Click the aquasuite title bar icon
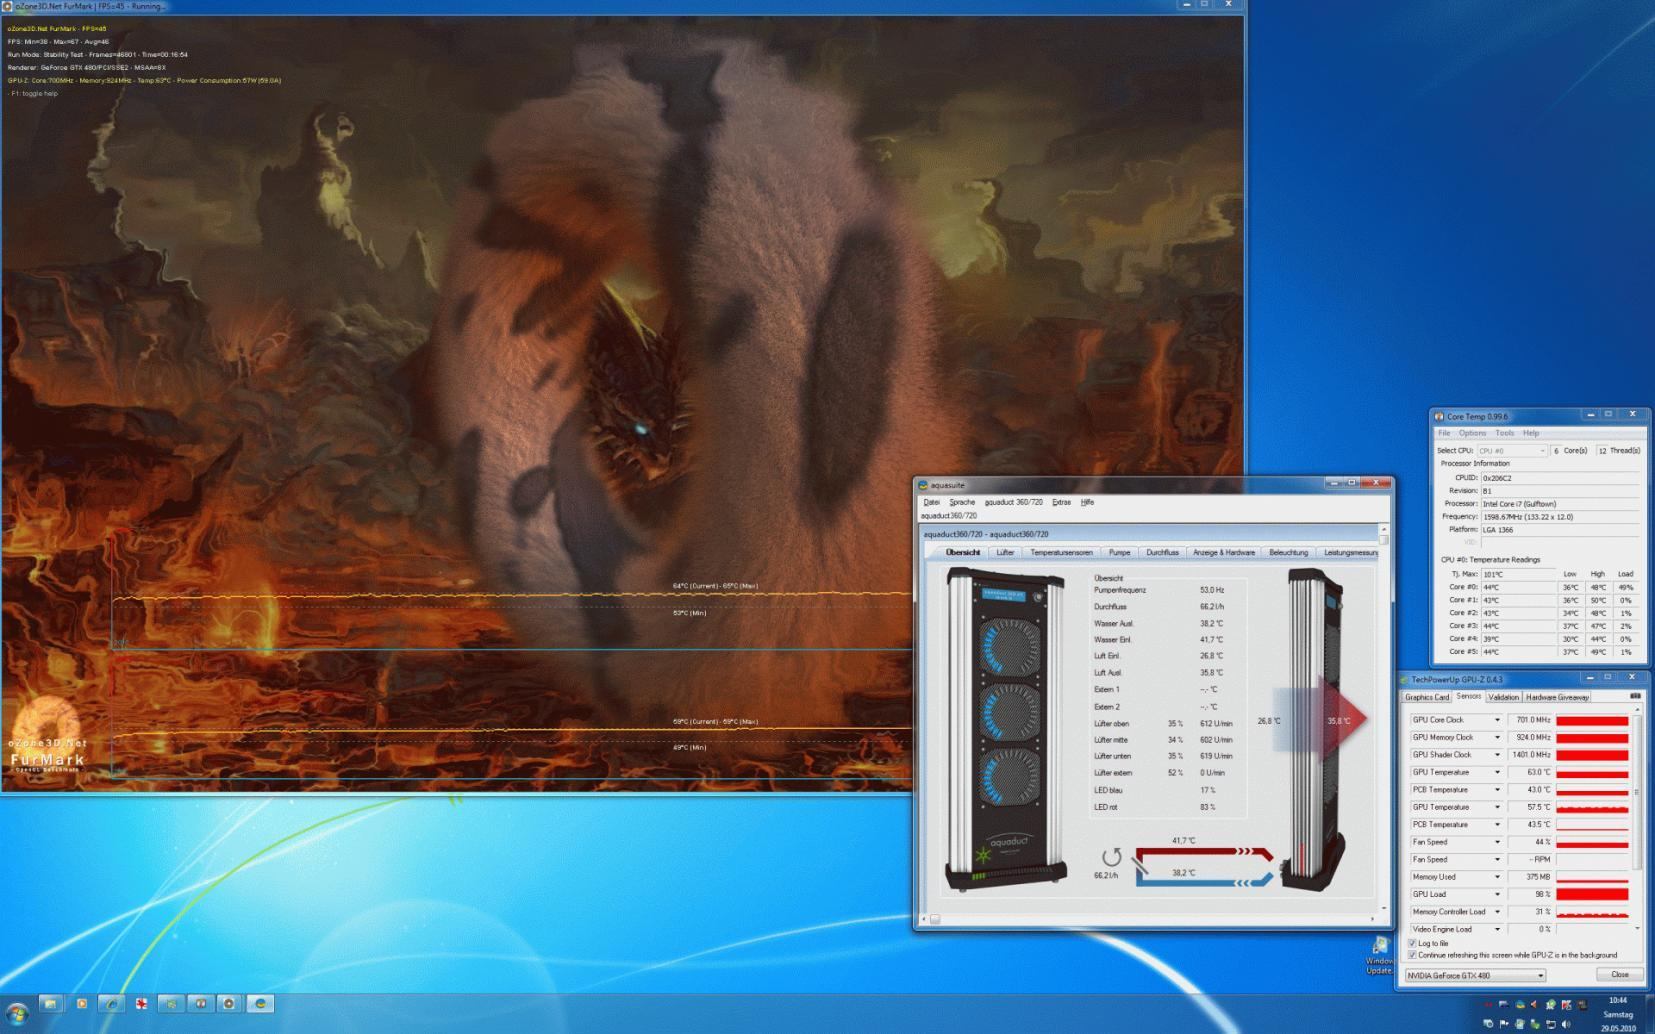Image resolution: width=1655 pixels, height=1034 pixels. click(x=923, y=485)
